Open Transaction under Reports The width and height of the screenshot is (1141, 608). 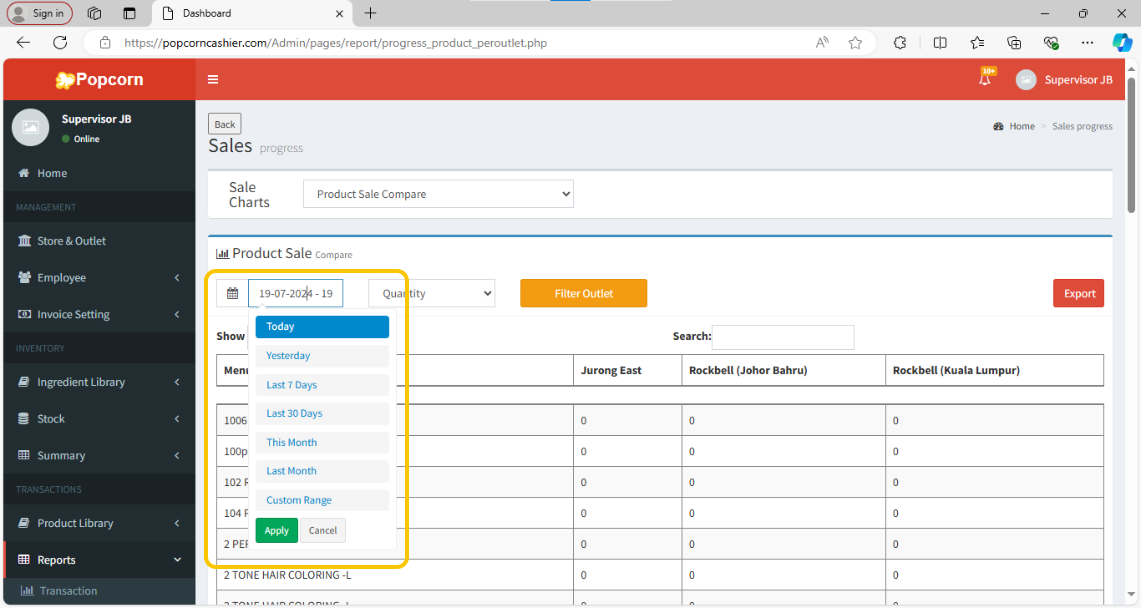[99, 591]
